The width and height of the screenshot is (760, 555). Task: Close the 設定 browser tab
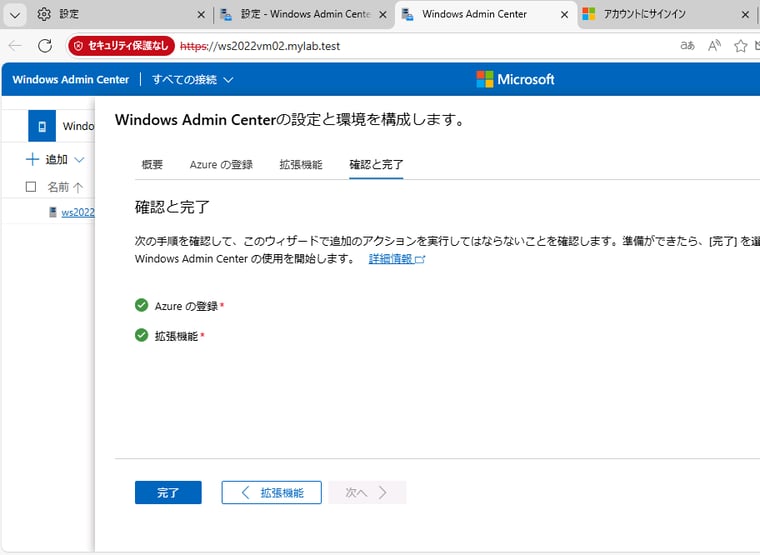[201, 15]
